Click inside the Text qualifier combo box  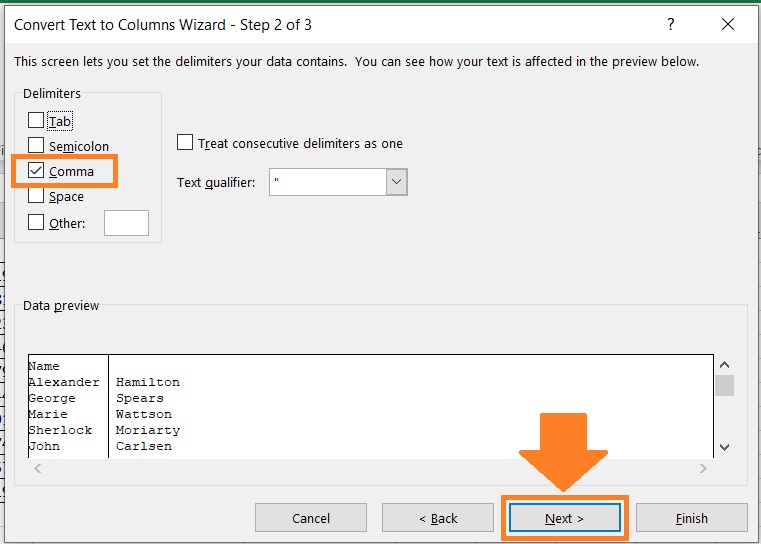tap(328, 182)
